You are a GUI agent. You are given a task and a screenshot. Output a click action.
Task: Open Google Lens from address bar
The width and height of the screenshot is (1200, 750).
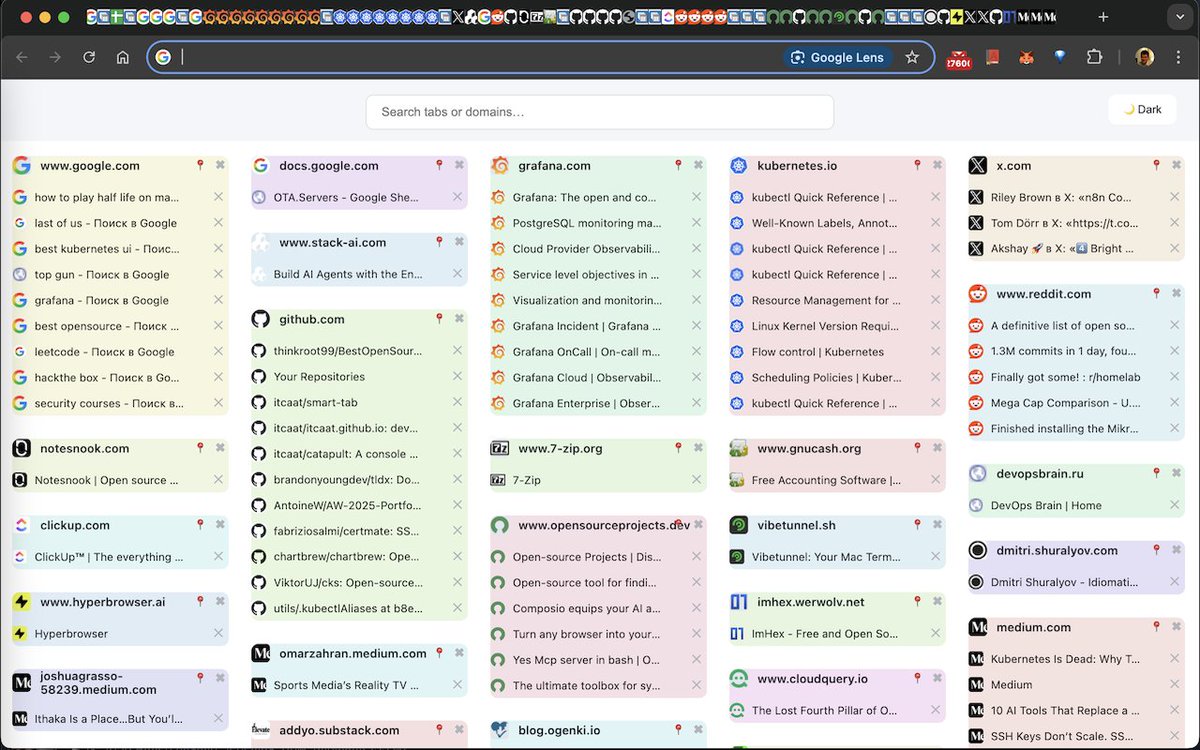[838, 57]
